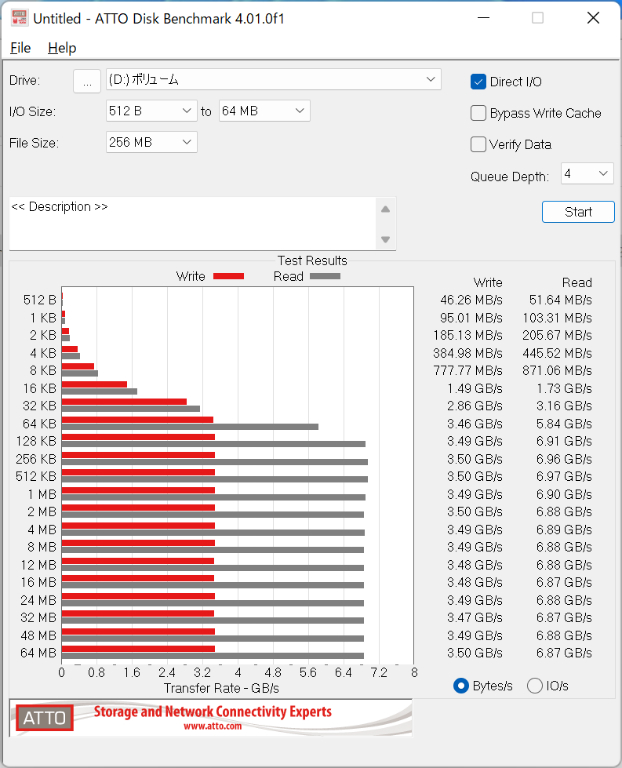Open the maximum I/O Size 64 MB dropdown
This screenshot has height=768, width=622.
(264, 111)
